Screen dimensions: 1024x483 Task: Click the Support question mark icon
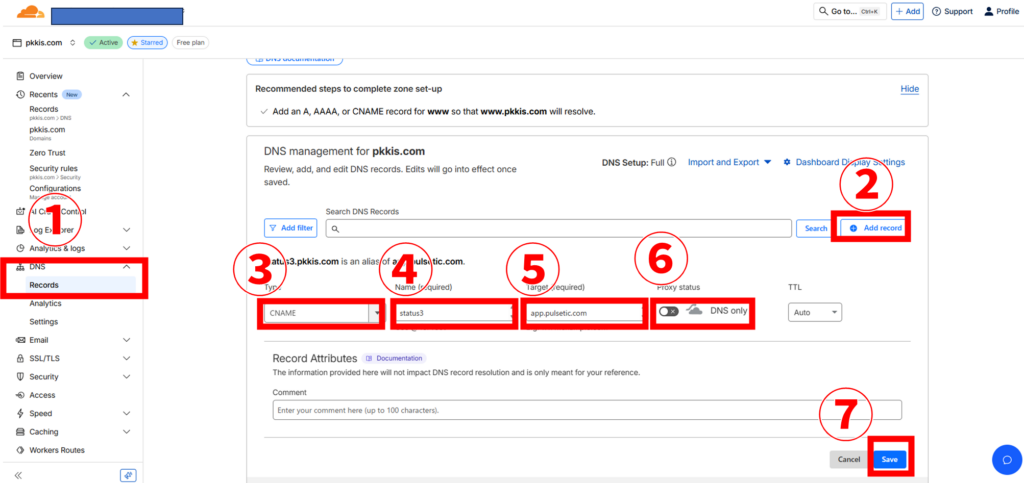coord(936,12)
